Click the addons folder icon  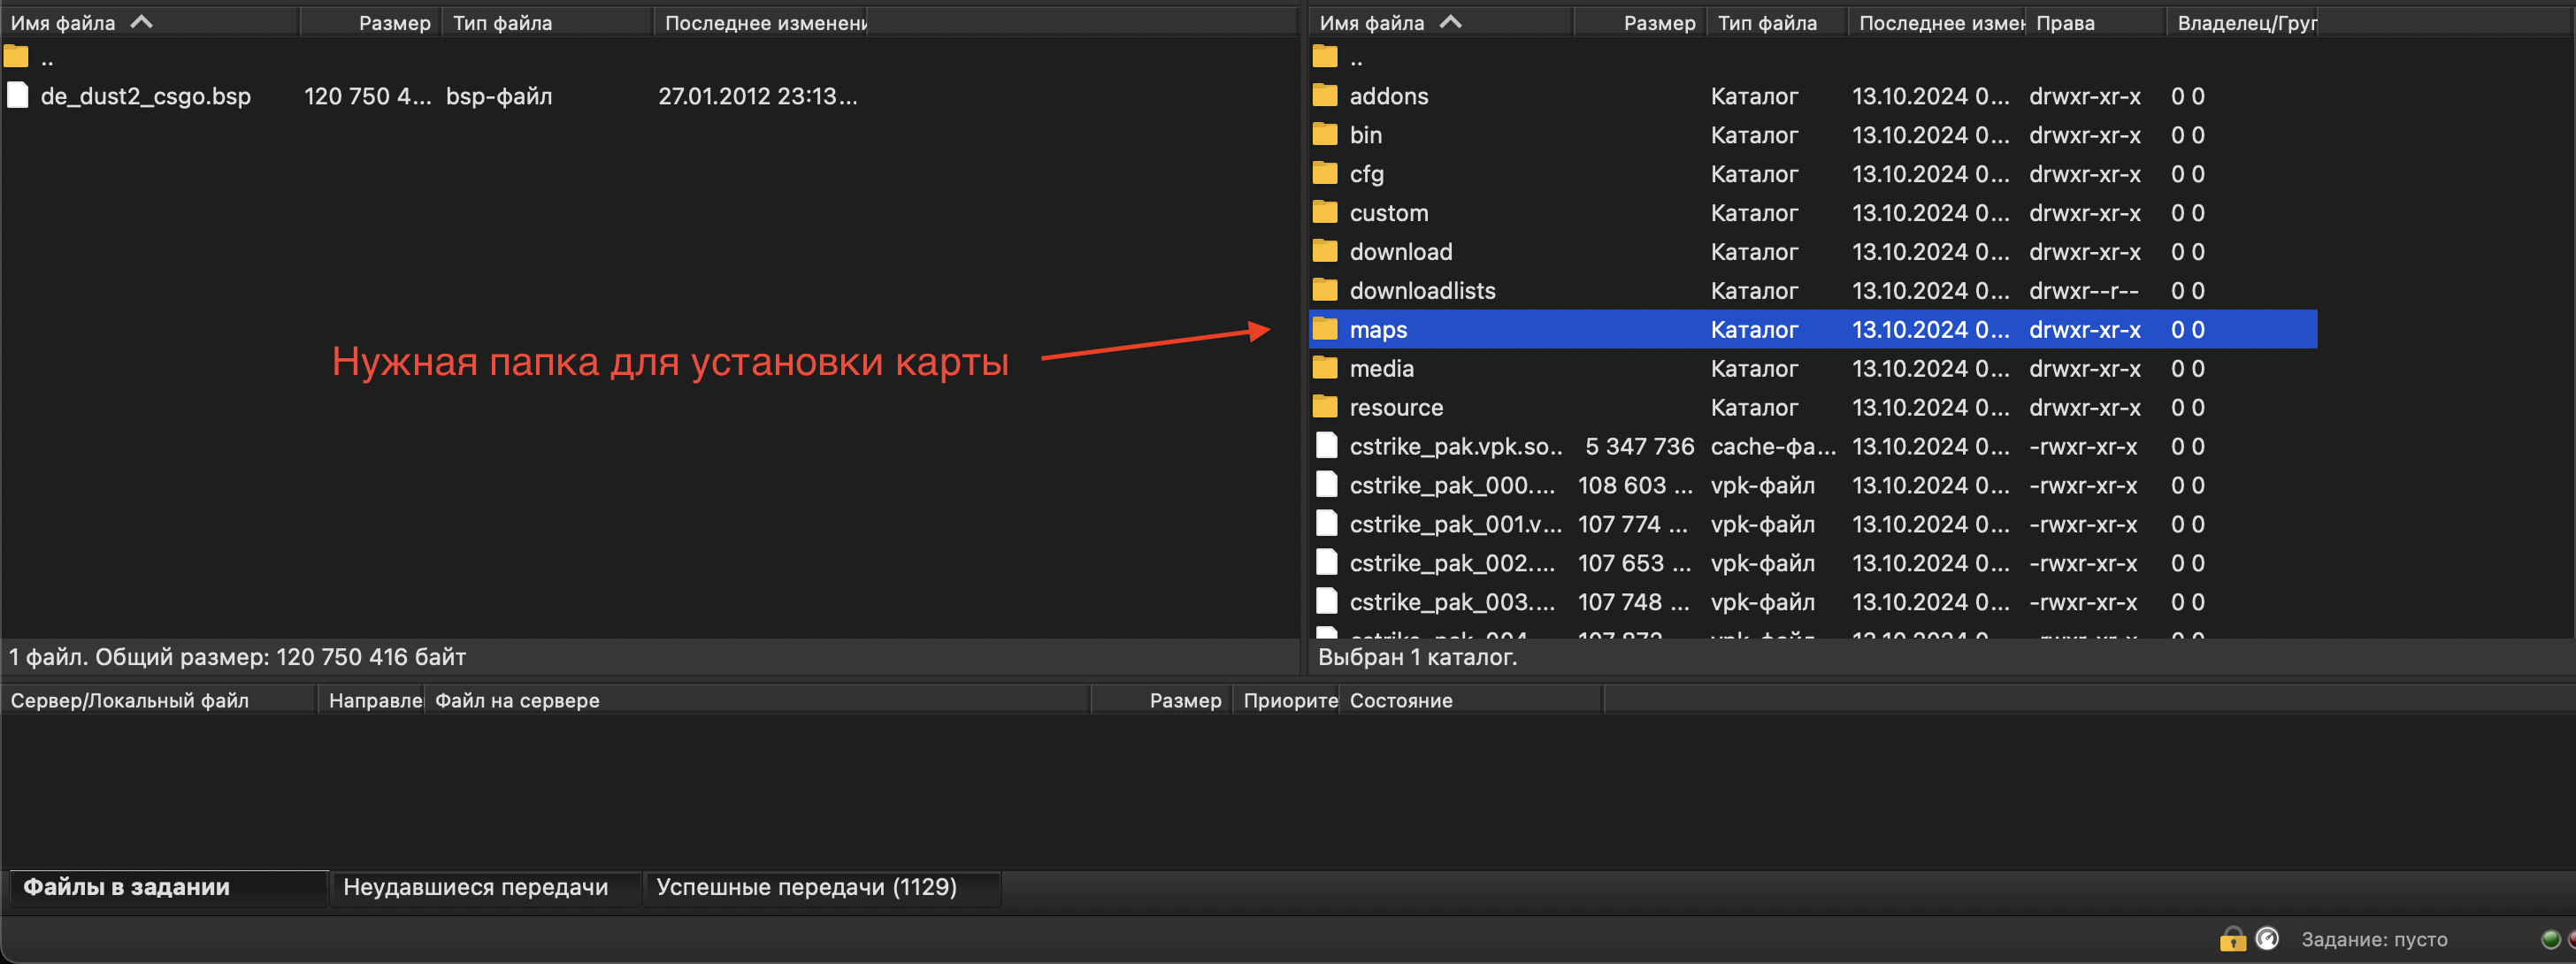1325,96
